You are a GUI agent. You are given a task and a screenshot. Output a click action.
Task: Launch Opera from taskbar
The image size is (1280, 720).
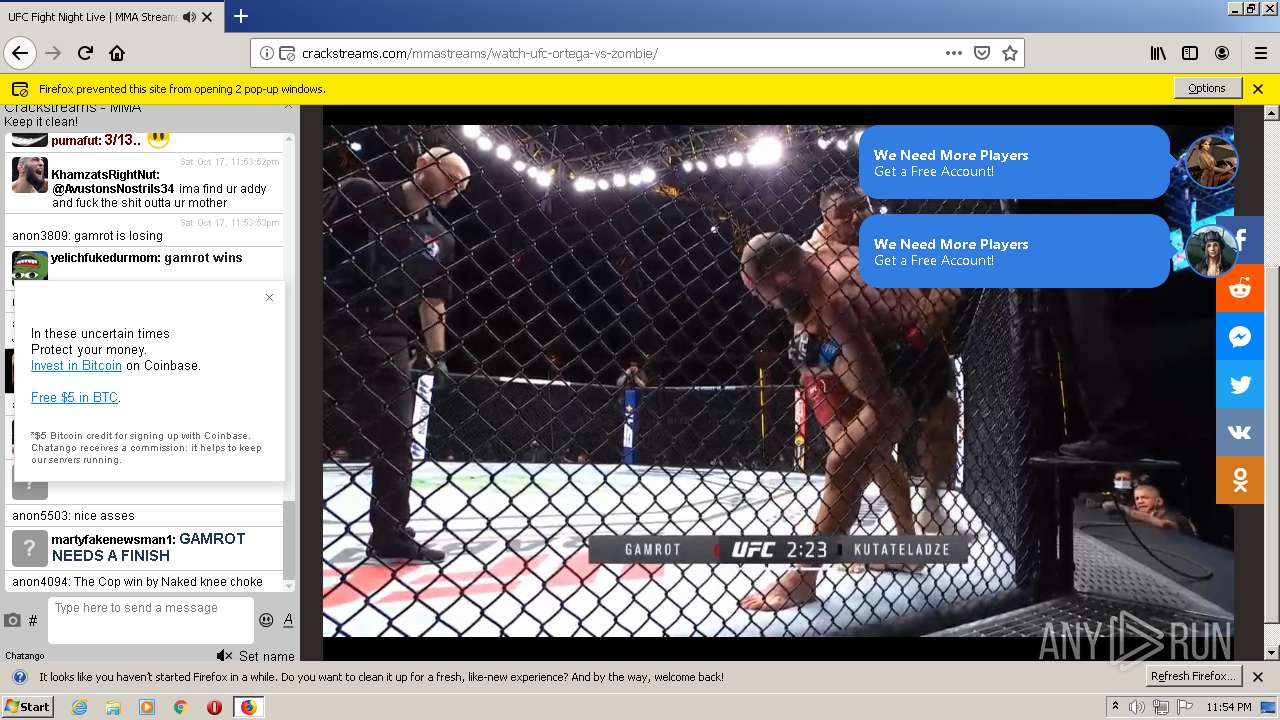tap(214, 707)
